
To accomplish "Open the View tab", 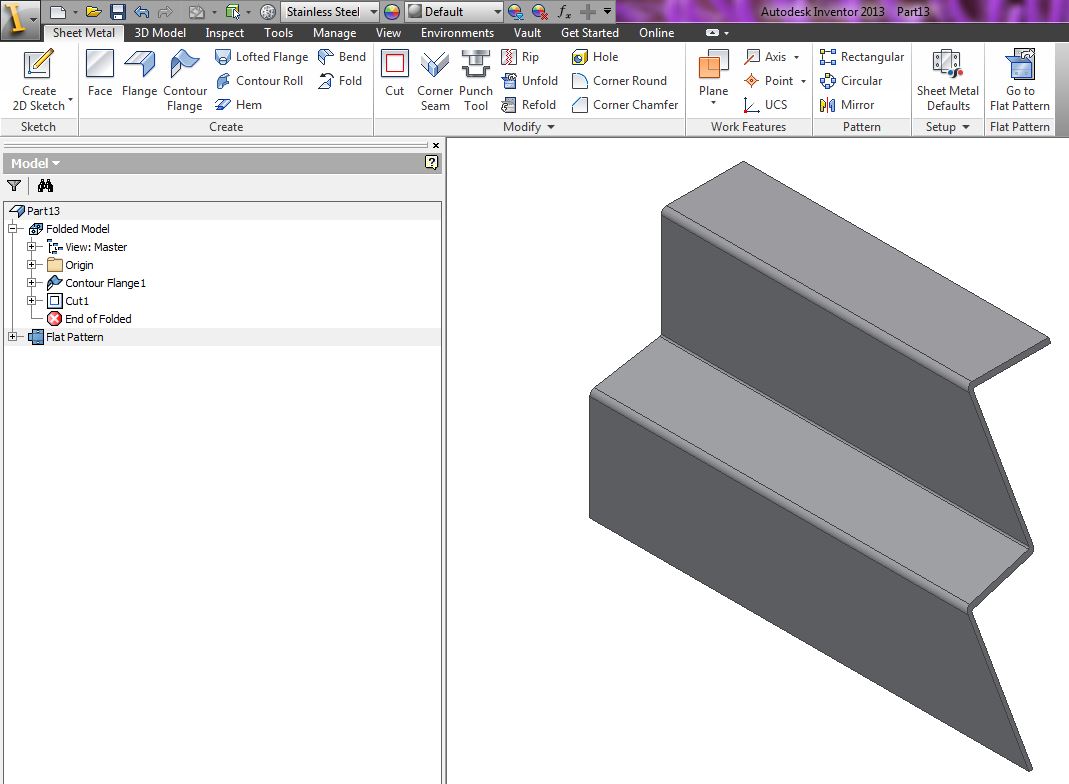I will pyautogui.click(x=388, y=33).
